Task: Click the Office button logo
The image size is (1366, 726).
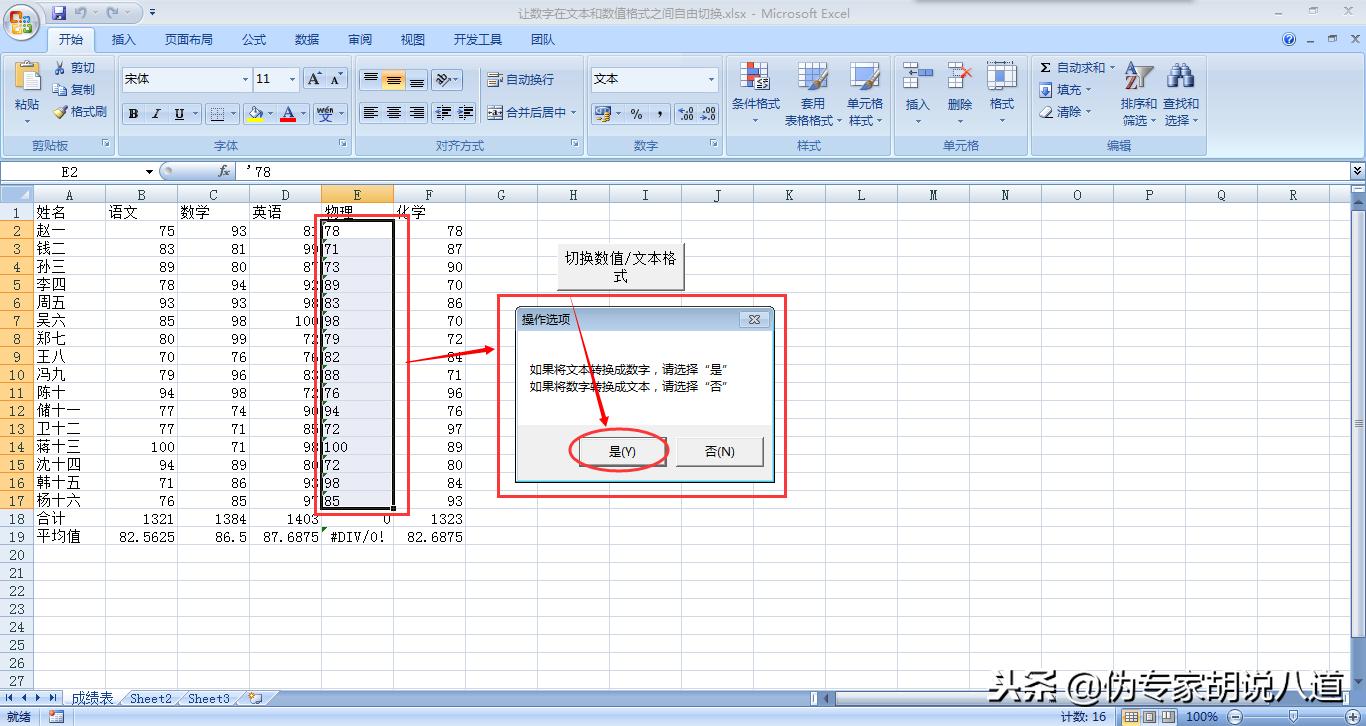Action: click(x=22, y=20)
